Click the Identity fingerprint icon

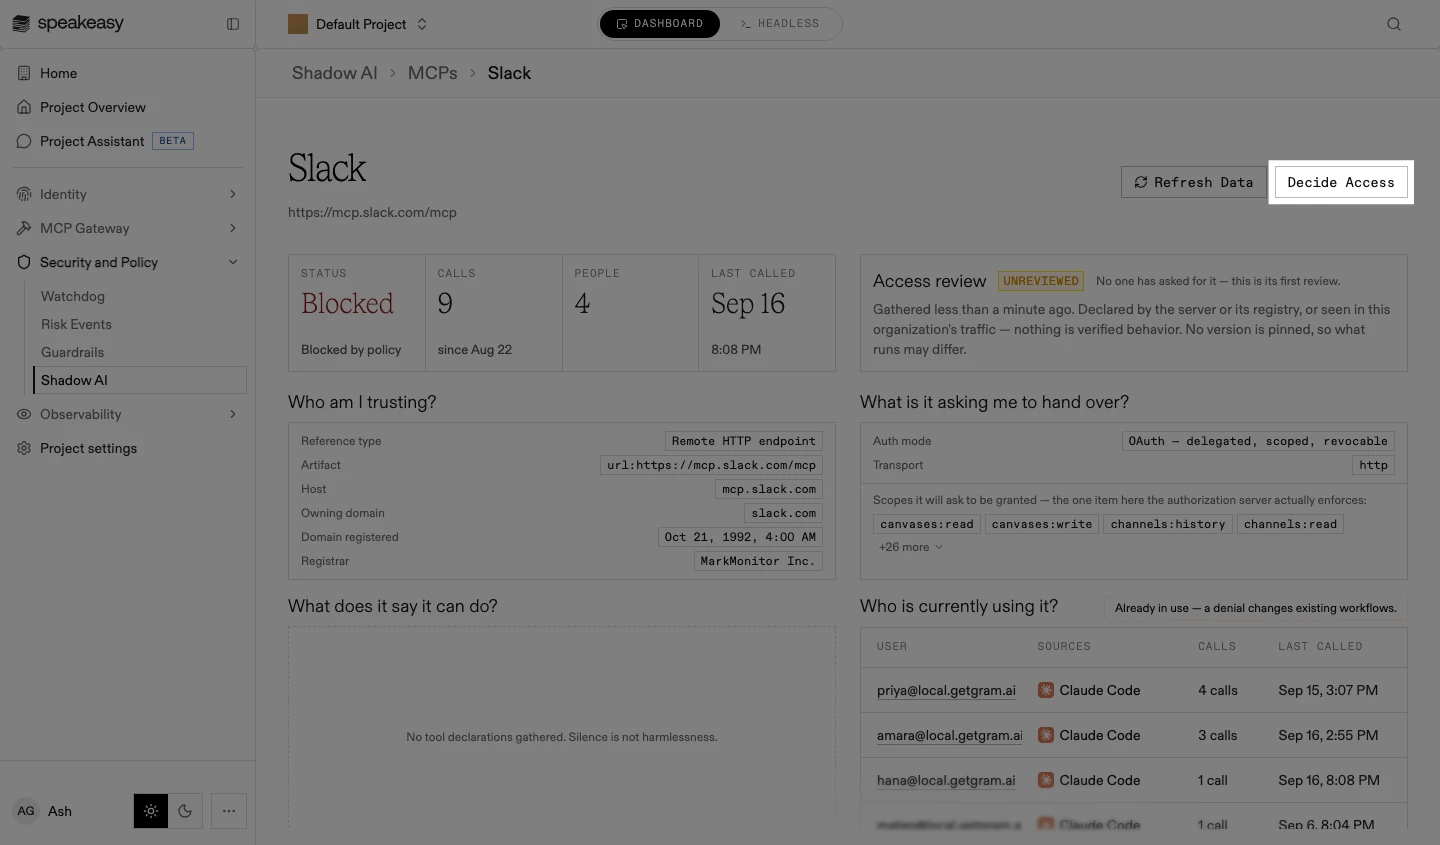24,194
